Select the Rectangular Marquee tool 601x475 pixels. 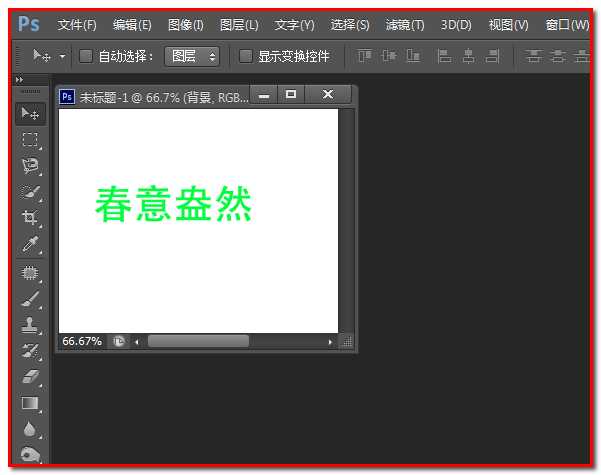(30, 140)
